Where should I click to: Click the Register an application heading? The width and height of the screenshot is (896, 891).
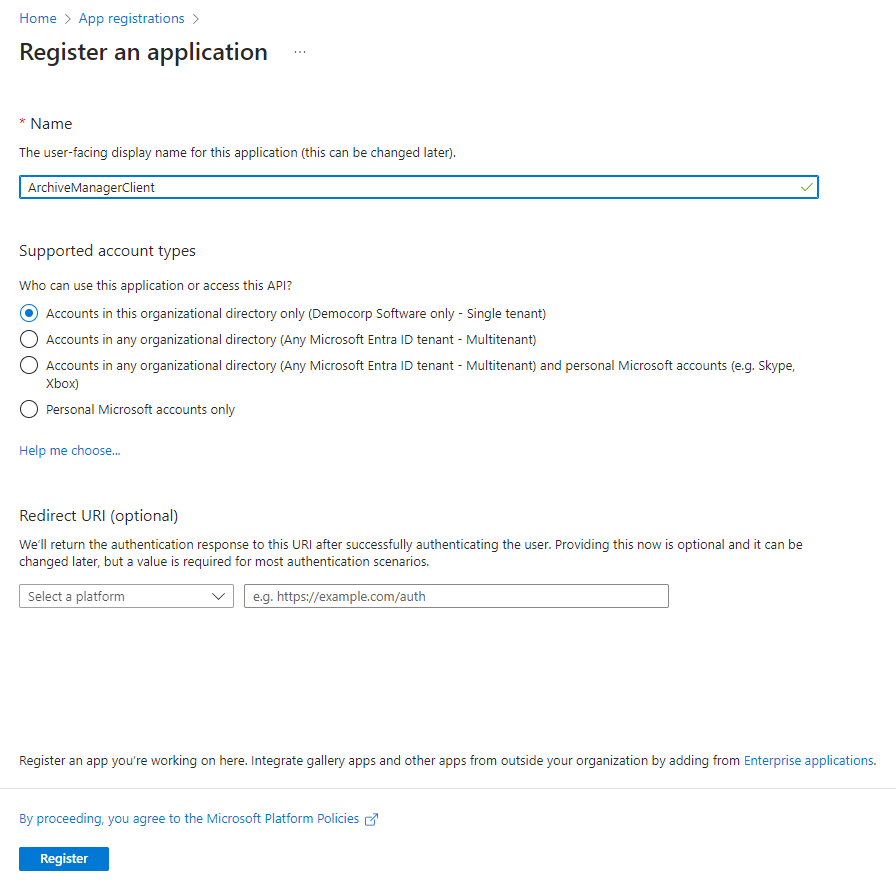143,52
